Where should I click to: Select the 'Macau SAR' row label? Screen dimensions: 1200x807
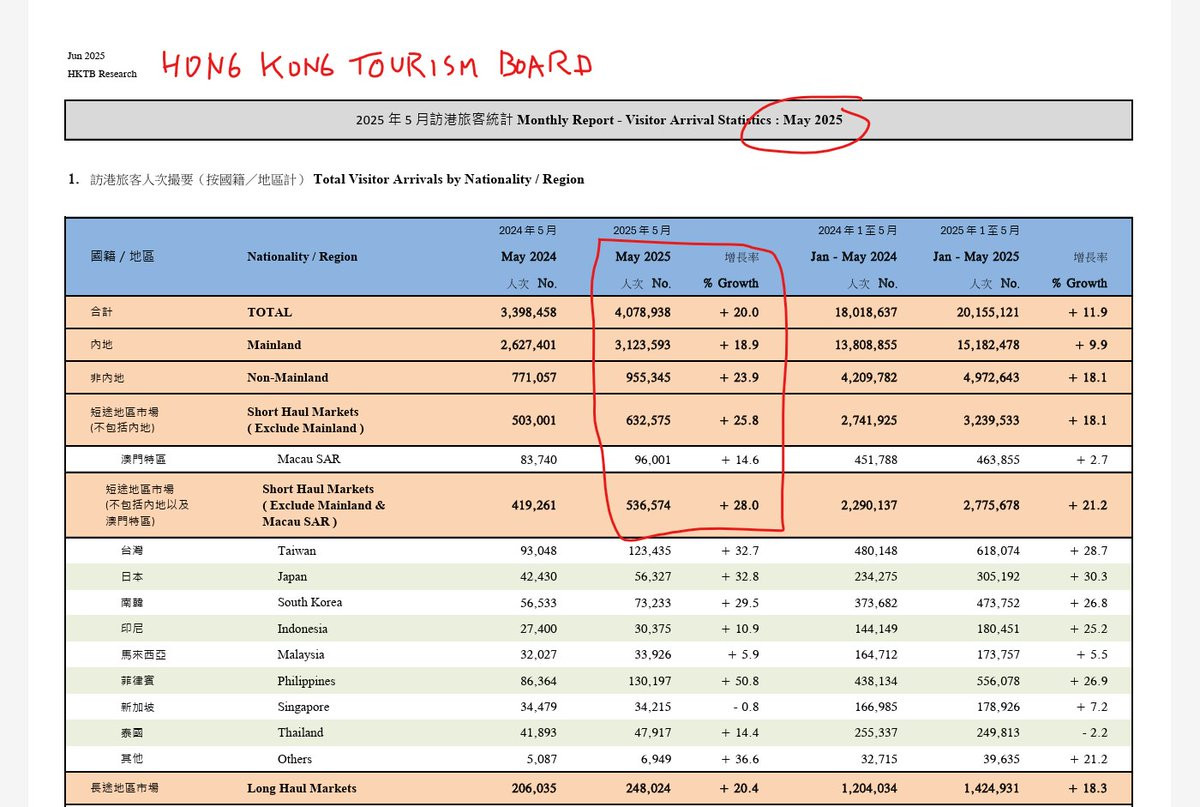[x=308, y=460]
